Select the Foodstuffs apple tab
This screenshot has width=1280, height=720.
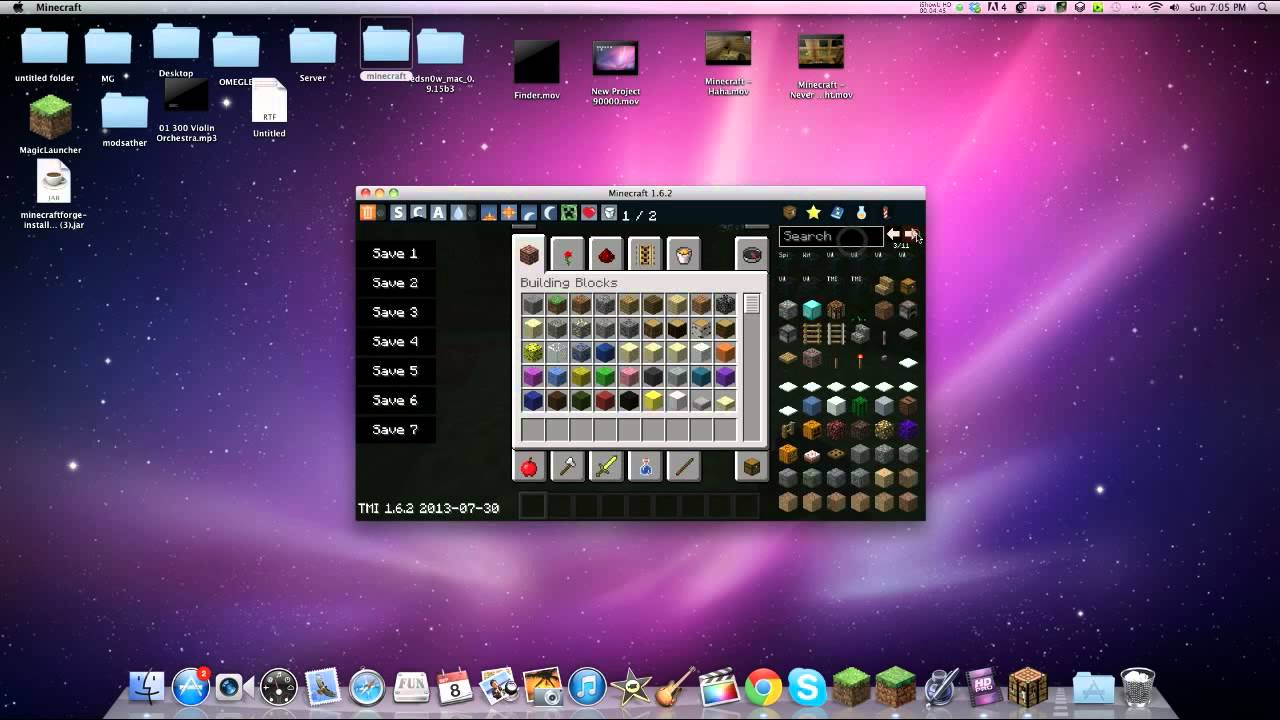pyautogui.click(x=529, y=466)
